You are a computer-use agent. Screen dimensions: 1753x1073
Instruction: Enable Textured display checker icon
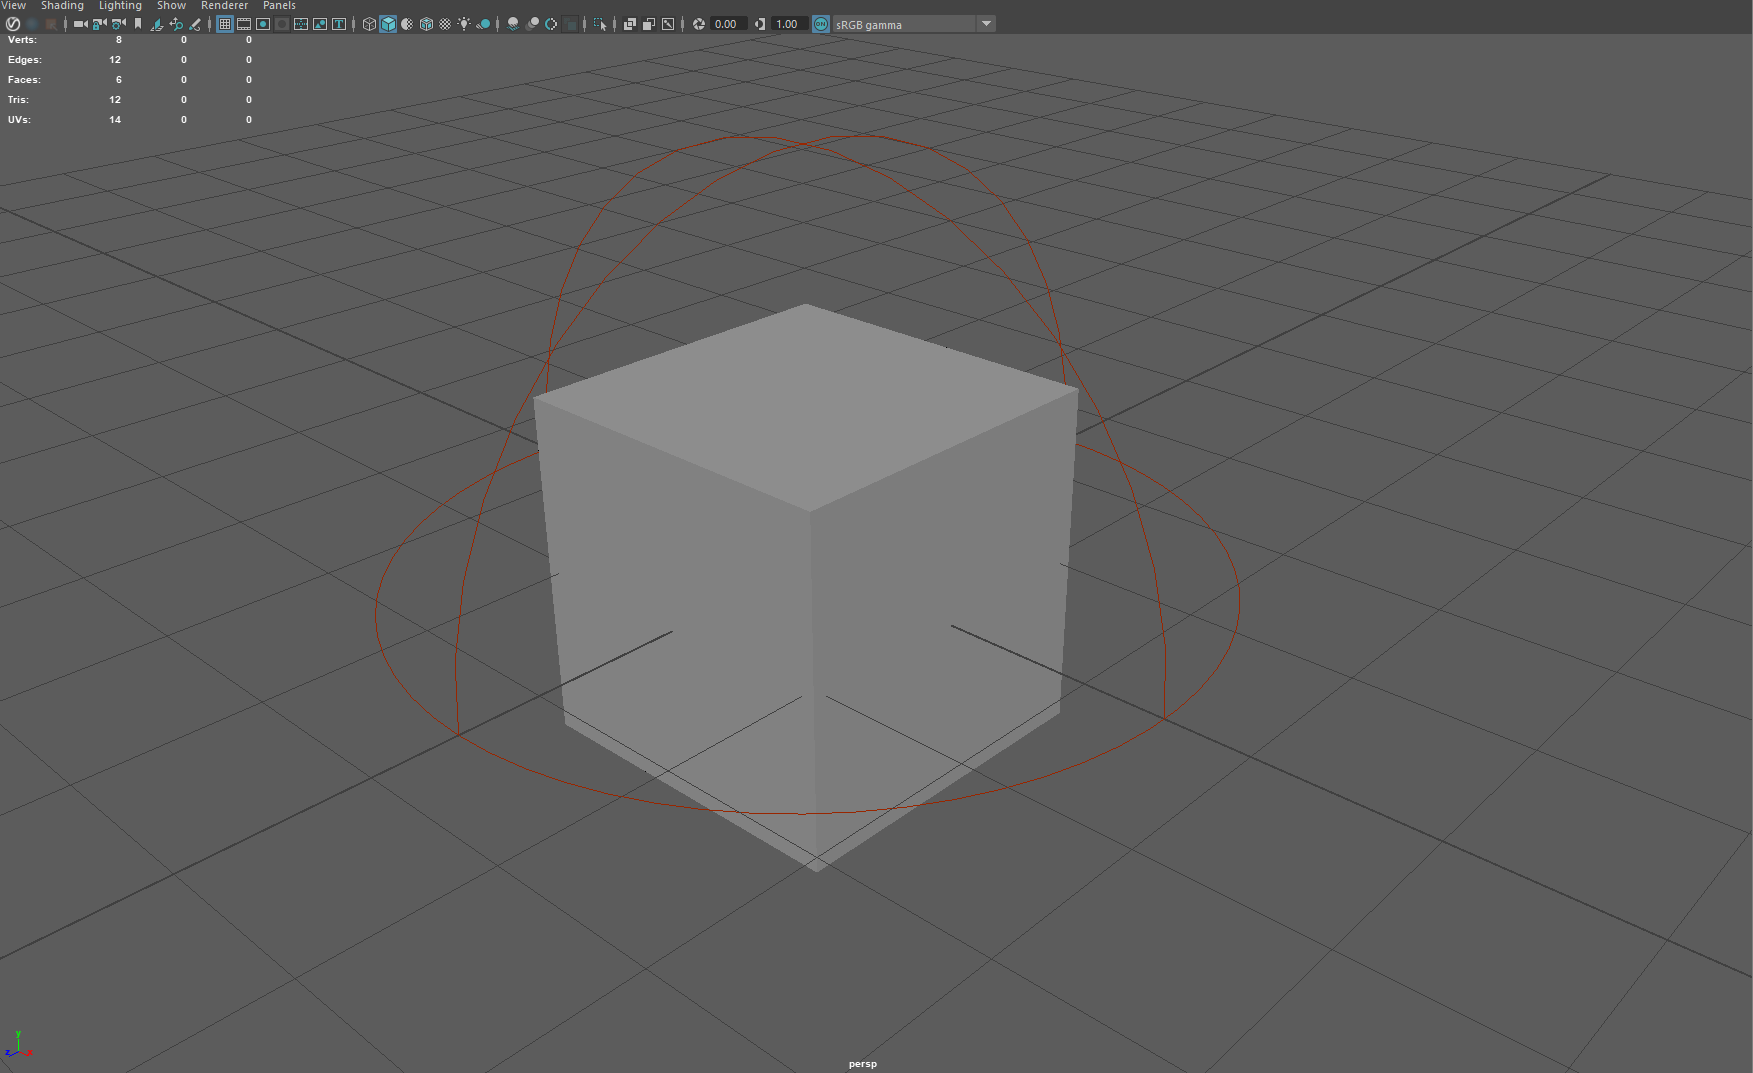pos(445,24)
